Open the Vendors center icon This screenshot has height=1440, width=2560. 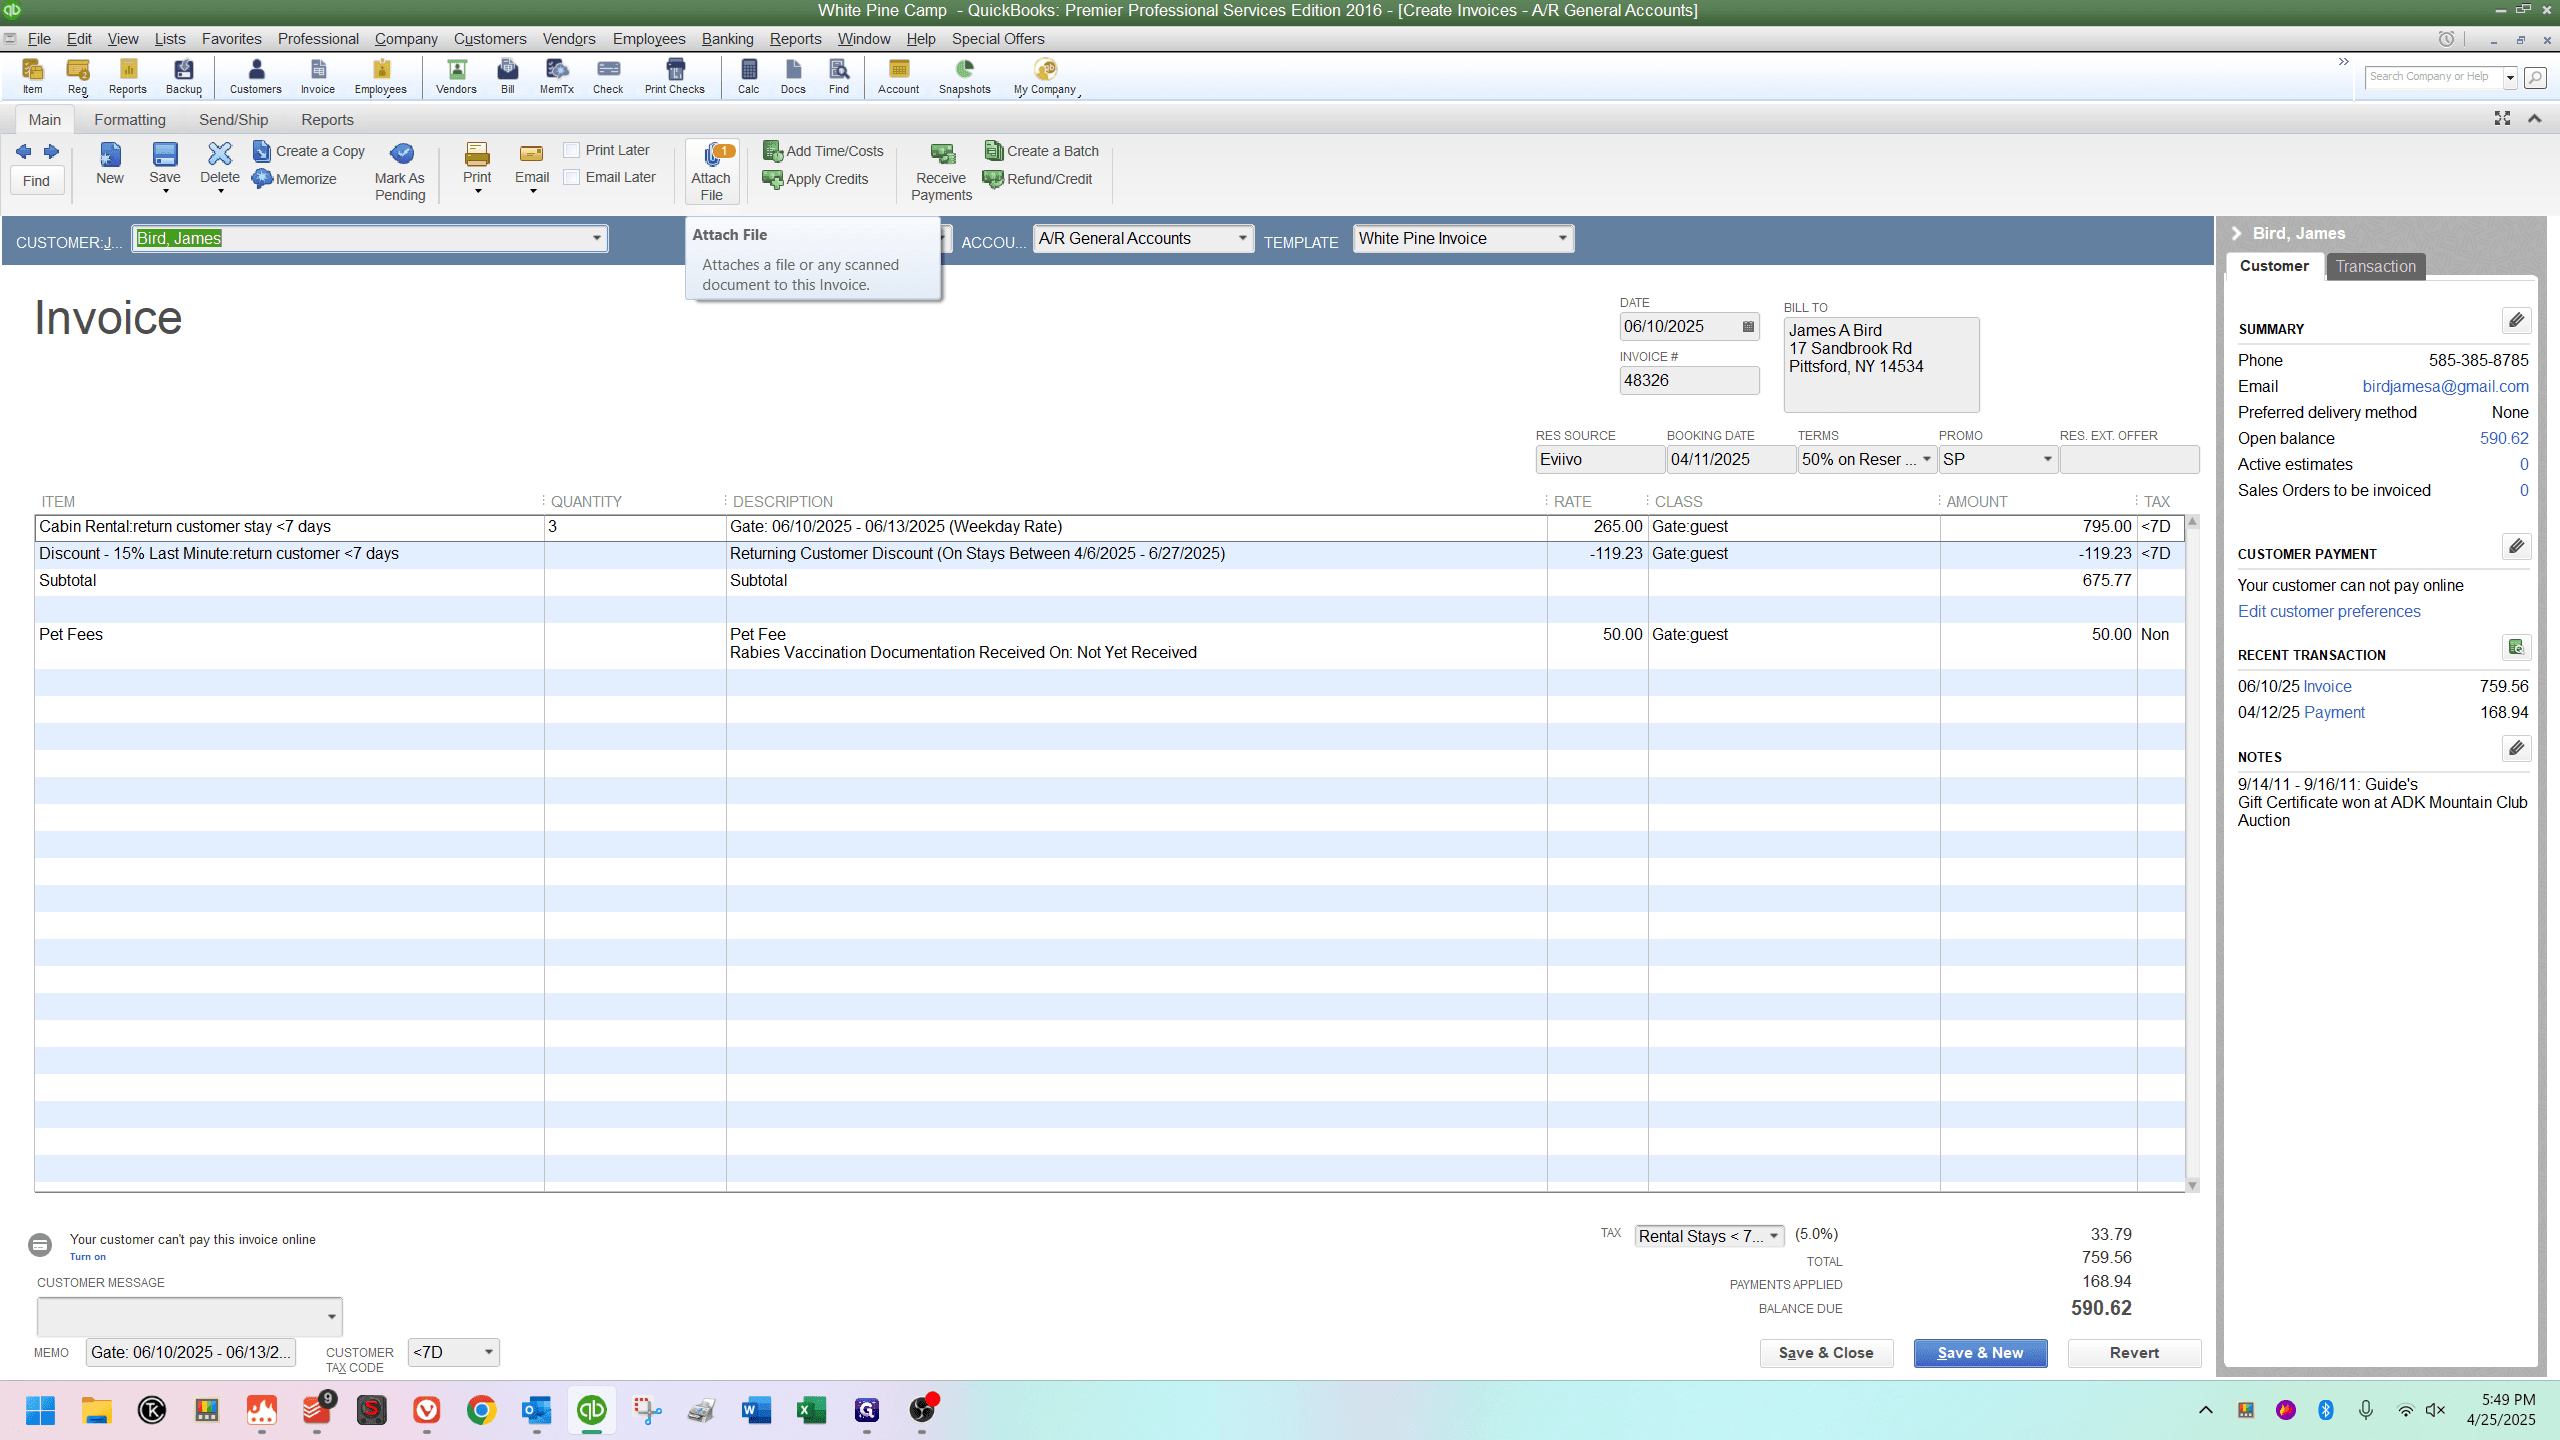pos(457,76)
